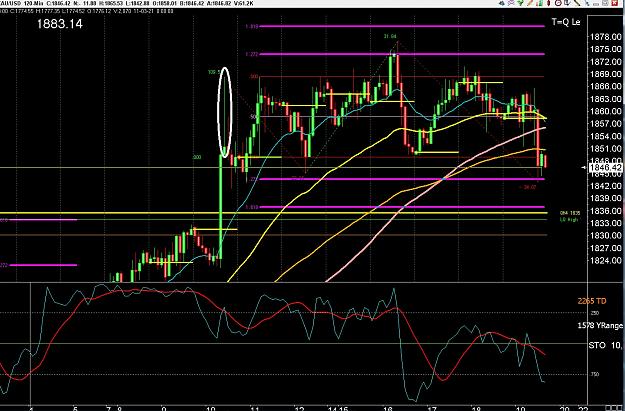Click the 1836.00 price axis label
This screenshot has width=625, height=411.
click(605, 210)
